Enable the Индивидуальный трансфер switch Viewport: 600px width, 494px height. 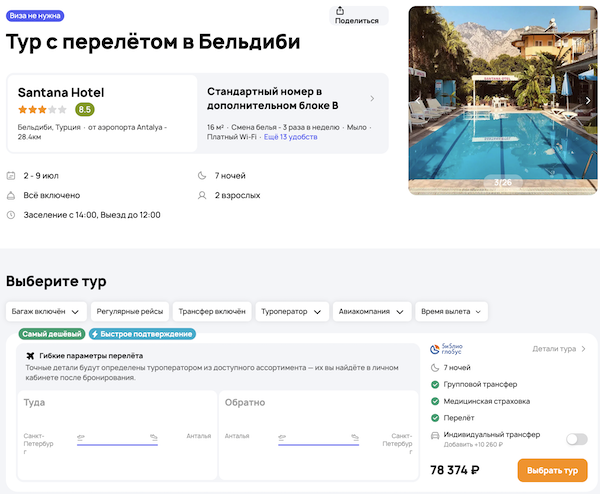tap(576, 438)
